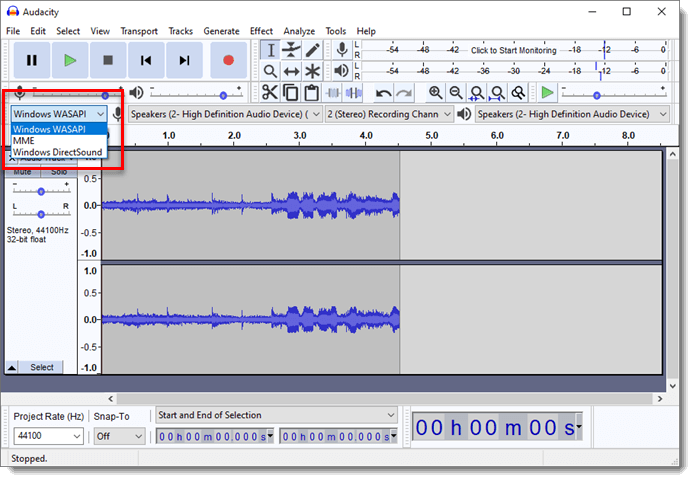This screenshot has height=482, width=695.
Task: Click the Undo arrow icon
Action: [x=383, y=93]
